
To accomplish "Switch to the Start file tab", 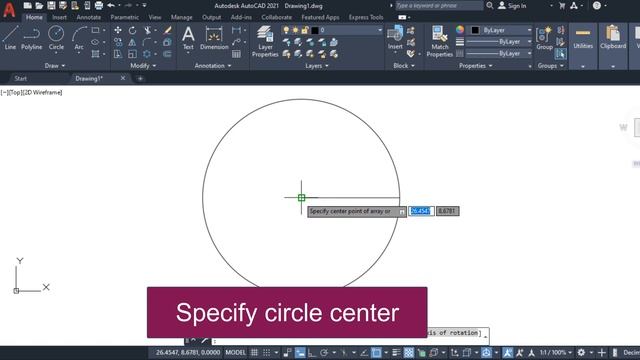I will point(20,78).
